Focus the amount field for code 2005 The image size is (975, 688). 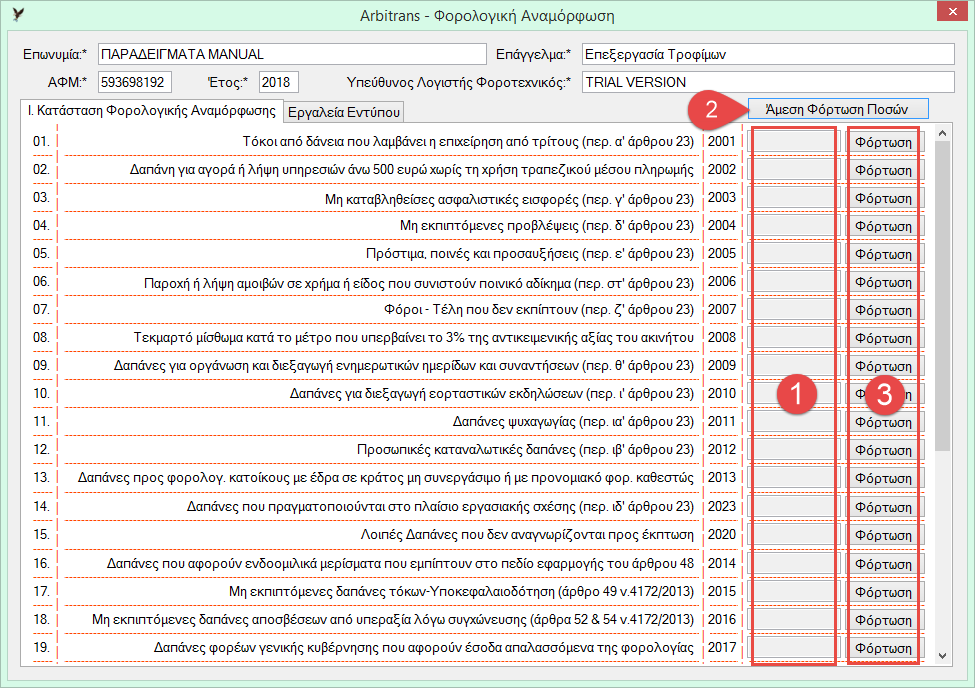(x=793, y=254)
